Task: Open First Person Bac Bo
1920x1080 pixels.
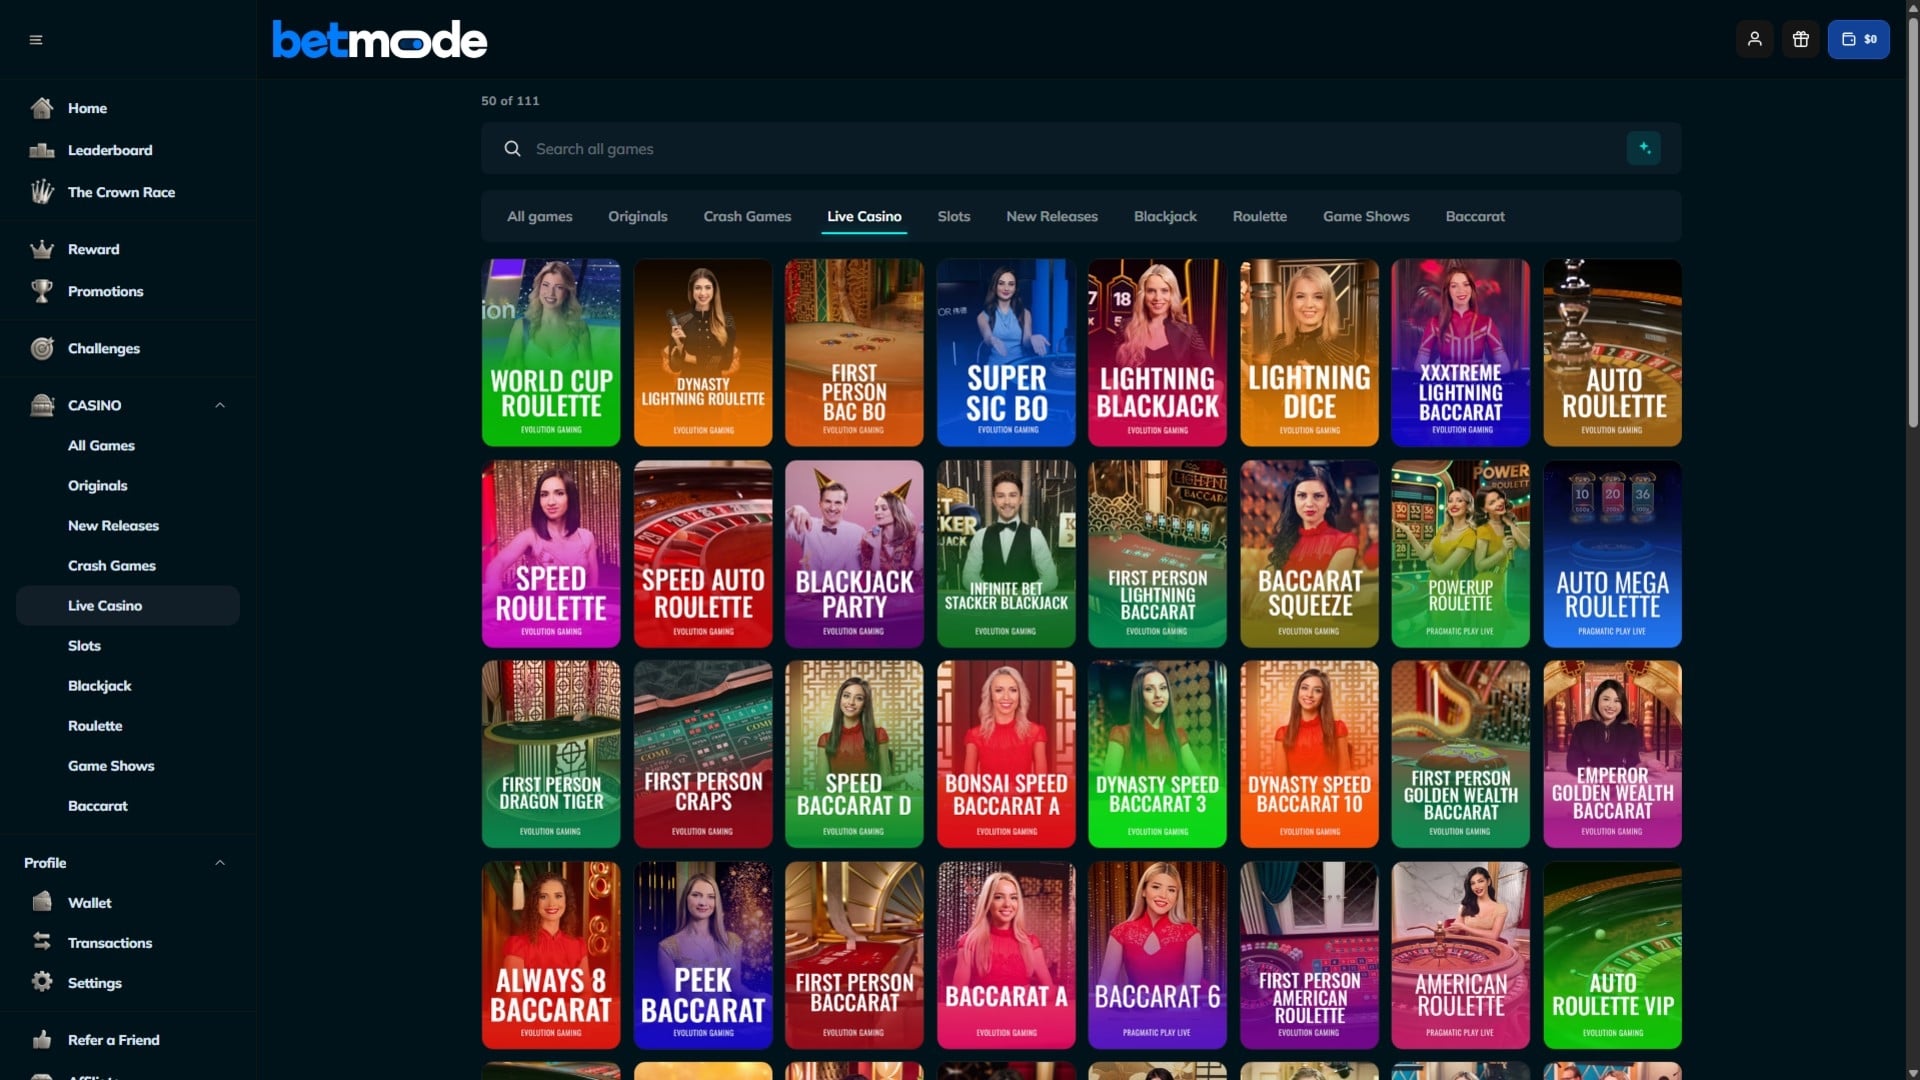Action: [854, 352]
